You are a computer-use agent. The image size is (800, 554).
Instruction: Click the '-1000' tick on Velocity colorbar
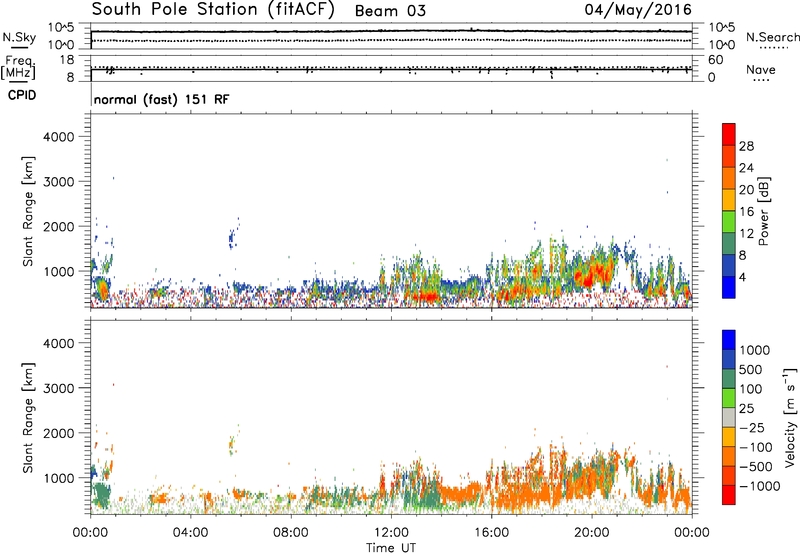pyautogui.click(x=759, y=486)
